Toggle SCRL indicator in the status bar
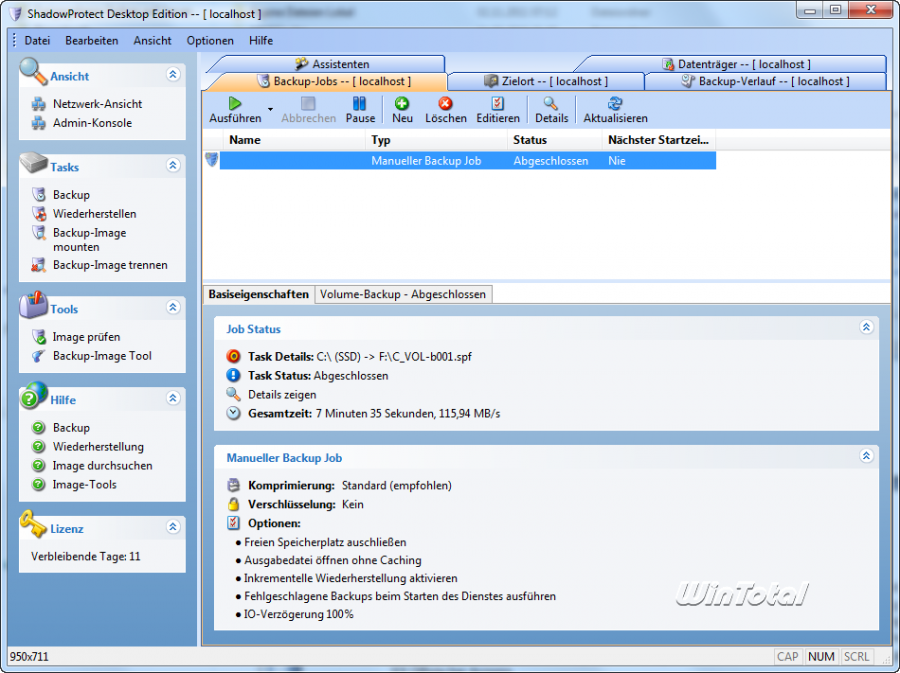The height and width of the screenshot is (673, 900). [x=856, y=657]
